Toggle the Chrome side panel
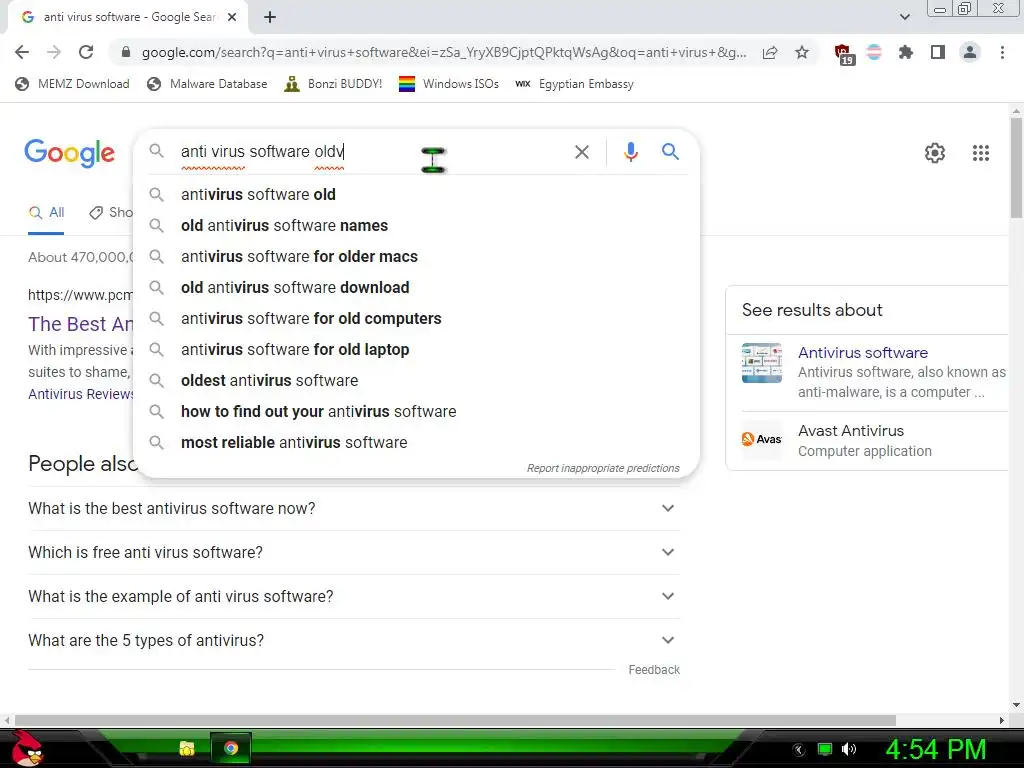Screen dimensions: 1024x768 click(937, 52)
